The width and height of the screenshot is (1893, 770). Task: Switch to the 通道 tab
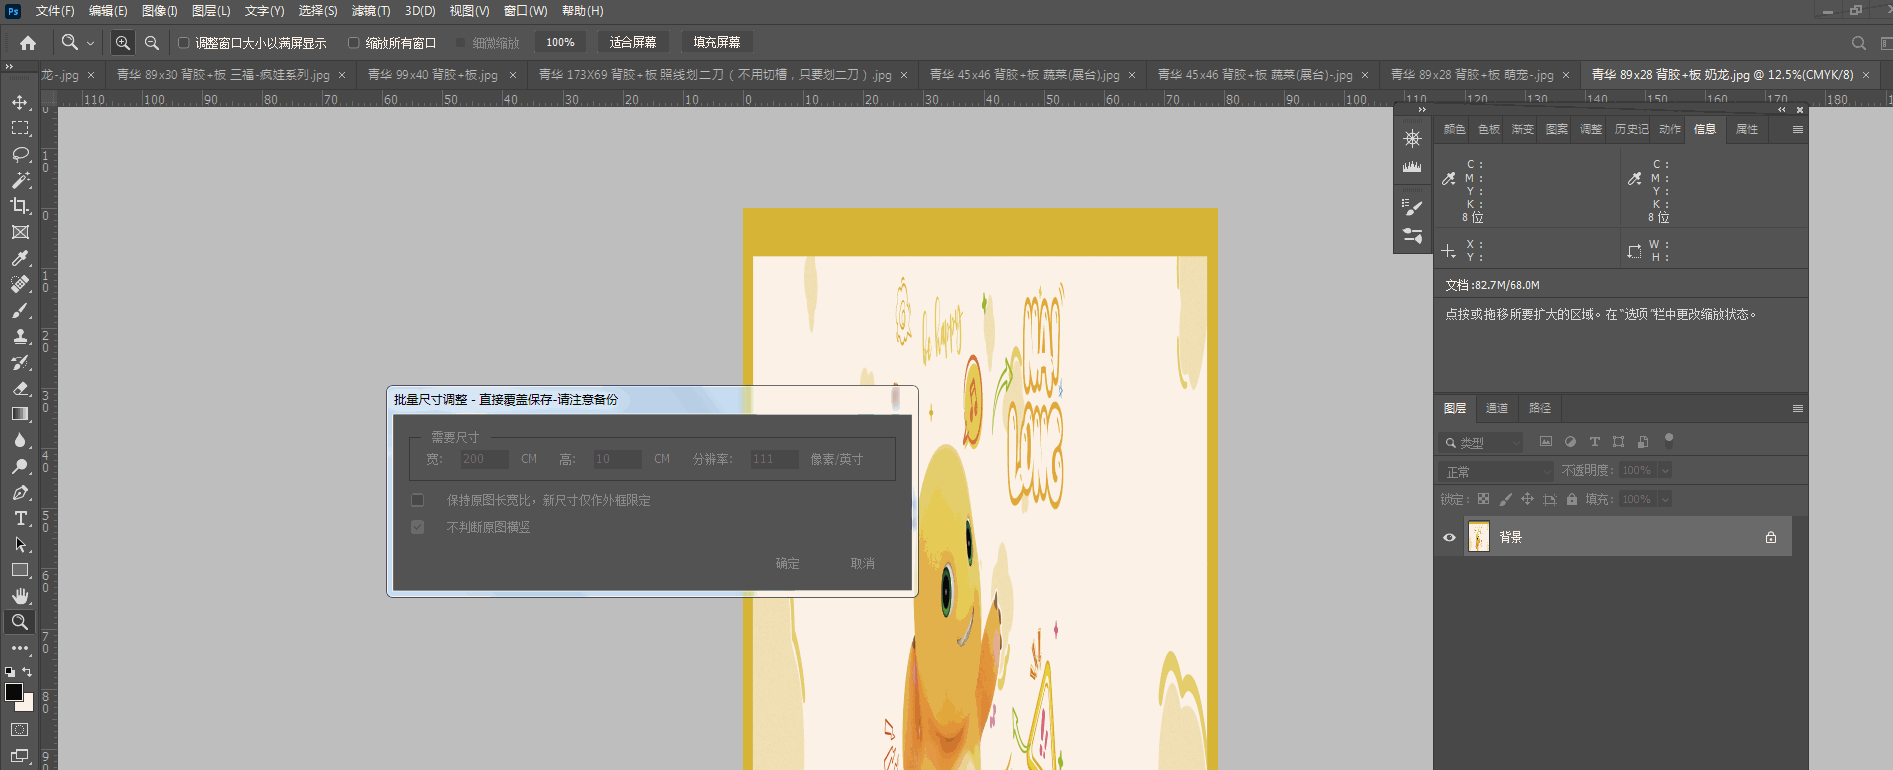[x=1497, y=408]
